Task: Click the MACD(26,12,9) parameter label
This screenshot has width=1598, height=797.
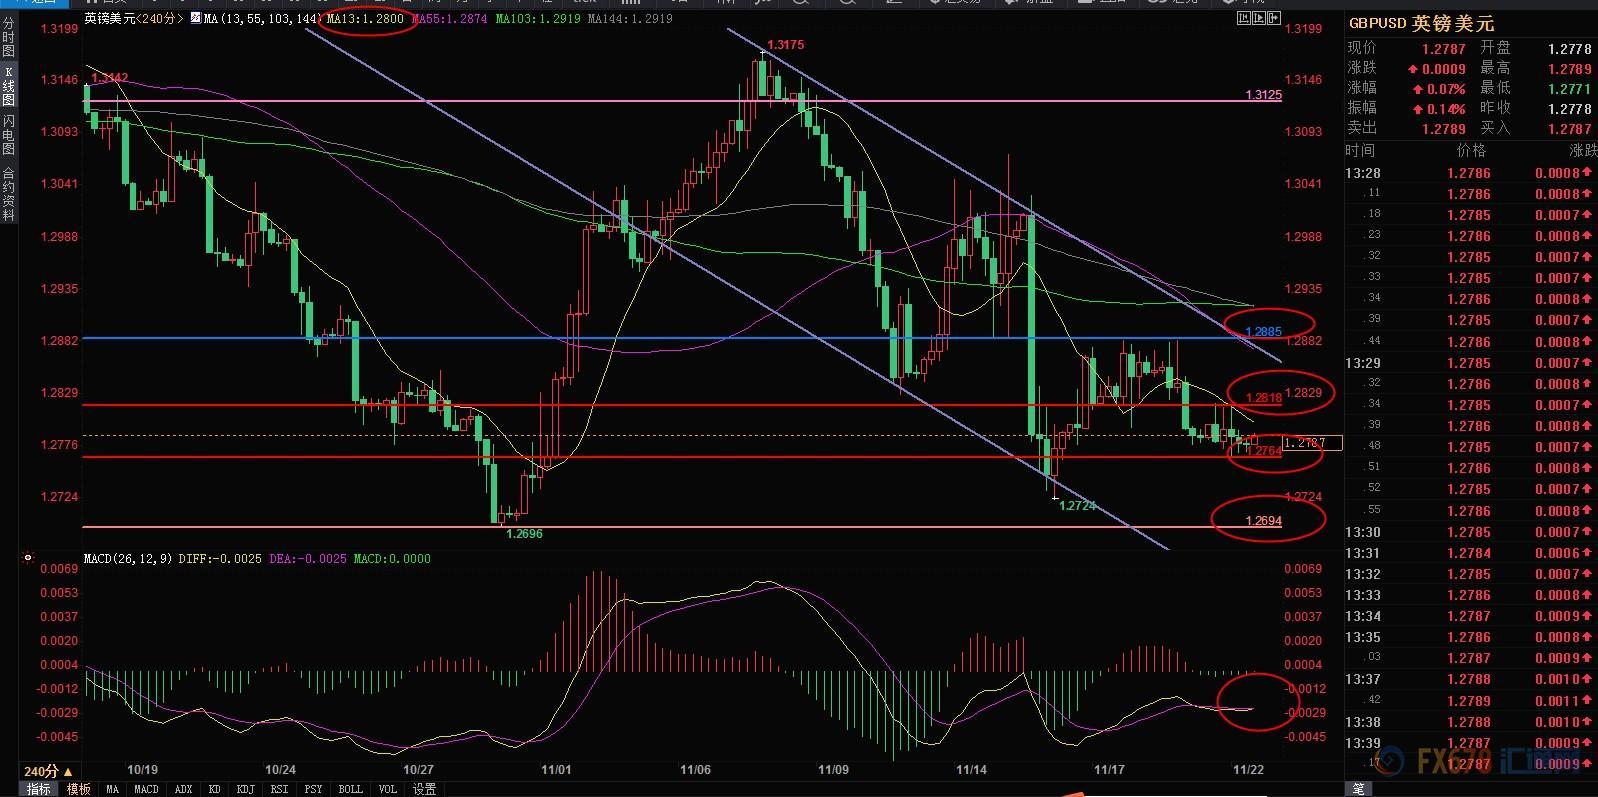Action: click(x=127, y=558)
